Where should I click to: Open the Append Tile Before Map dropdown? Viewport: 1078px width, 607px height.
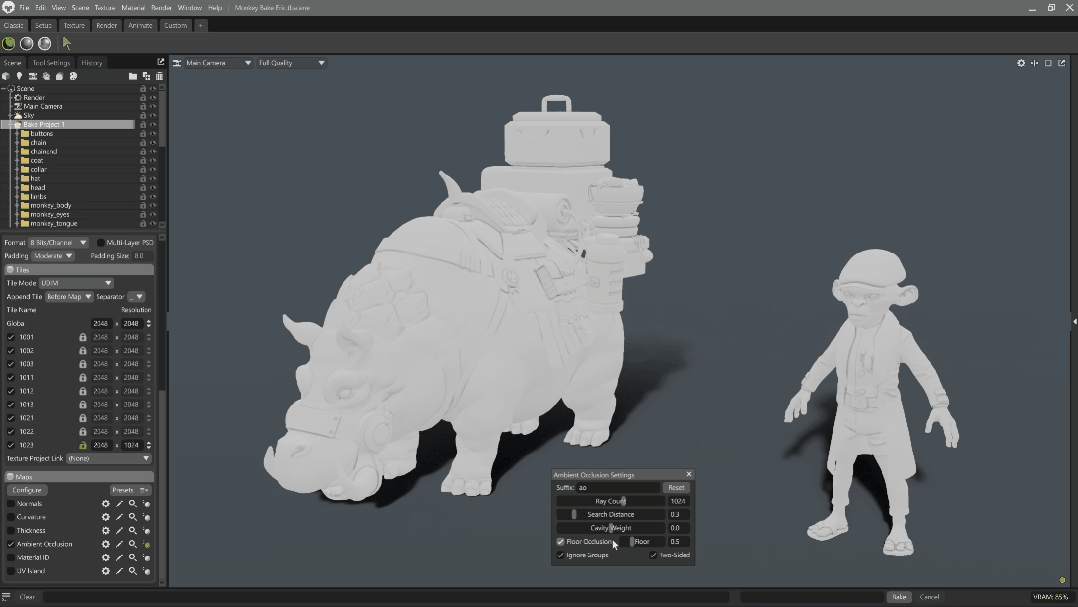tap(69, 296)
